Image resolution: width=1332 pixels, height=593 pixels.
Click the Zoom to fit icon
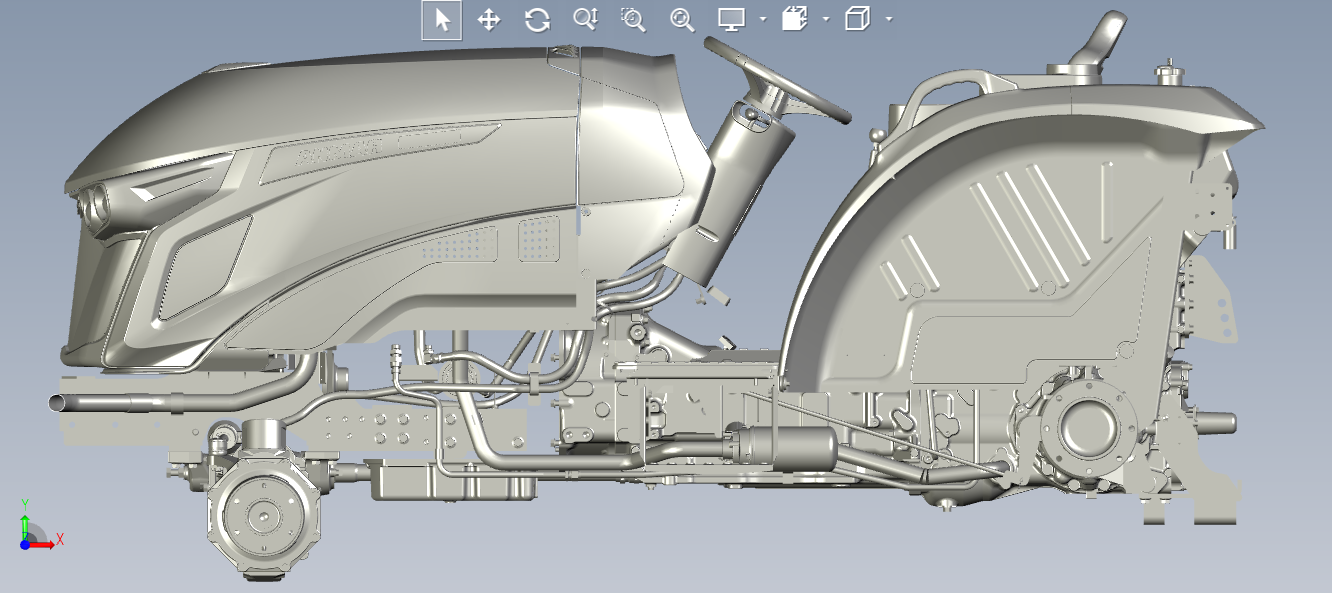point(682,20)
